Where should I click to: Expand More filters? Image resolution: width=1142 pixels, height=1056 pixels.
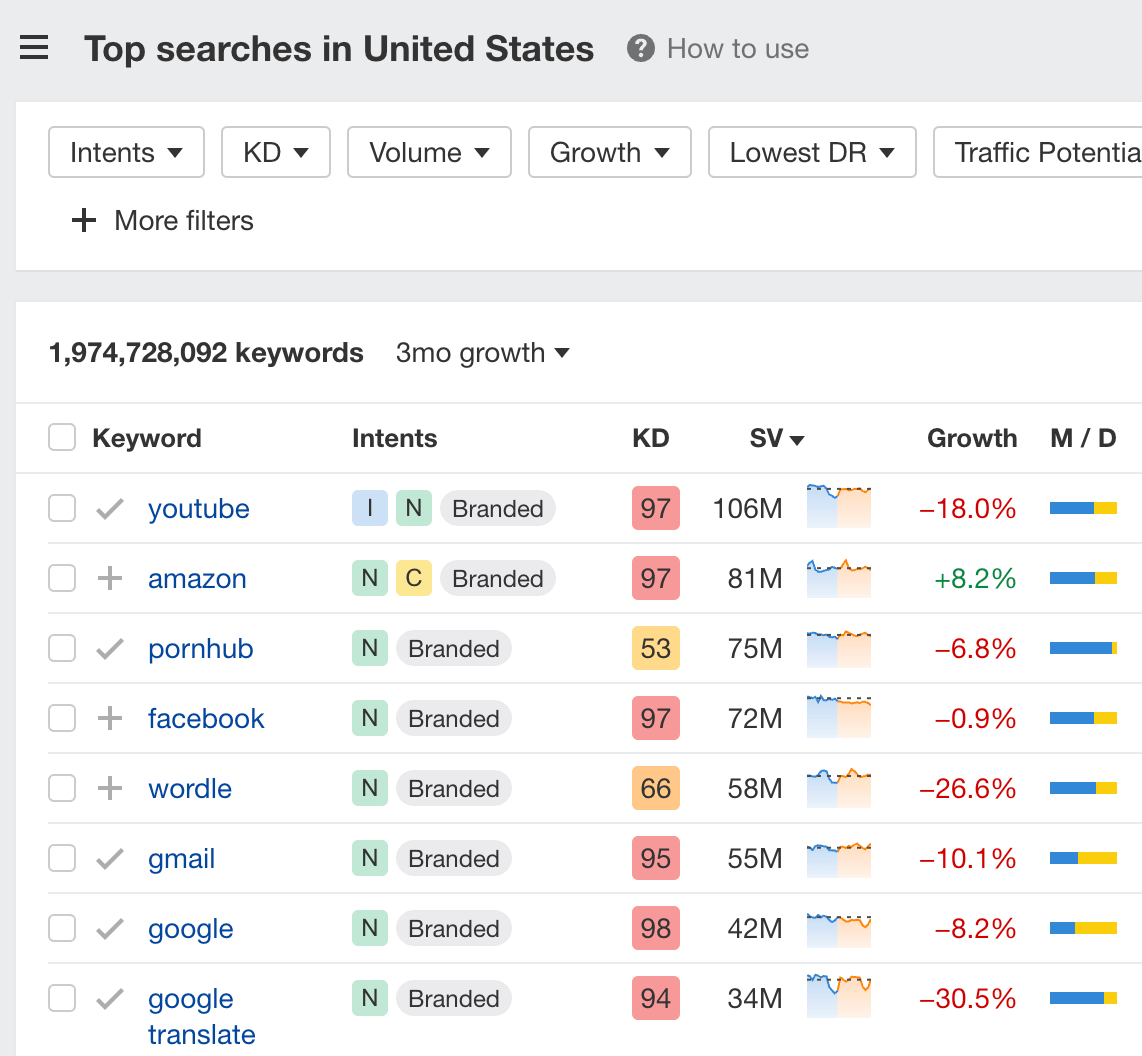click(x=161, y=221)
